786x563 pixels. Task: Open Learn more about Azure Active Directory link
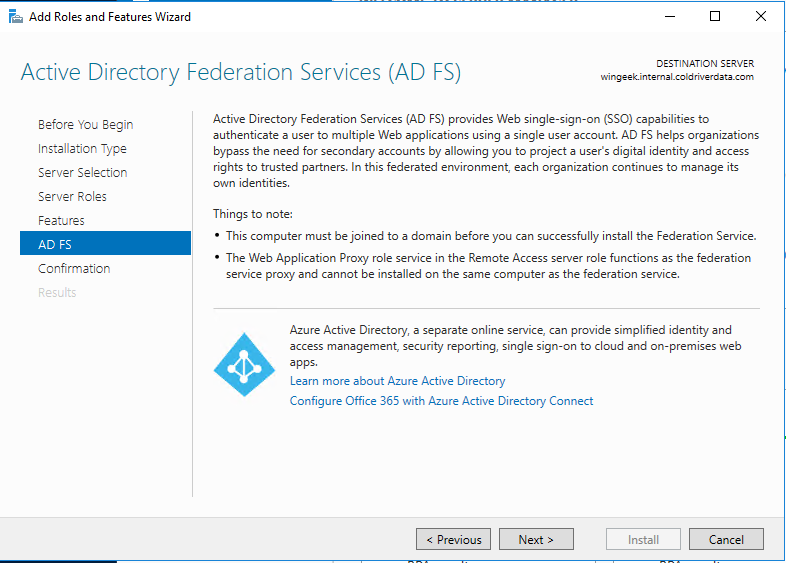397,381
